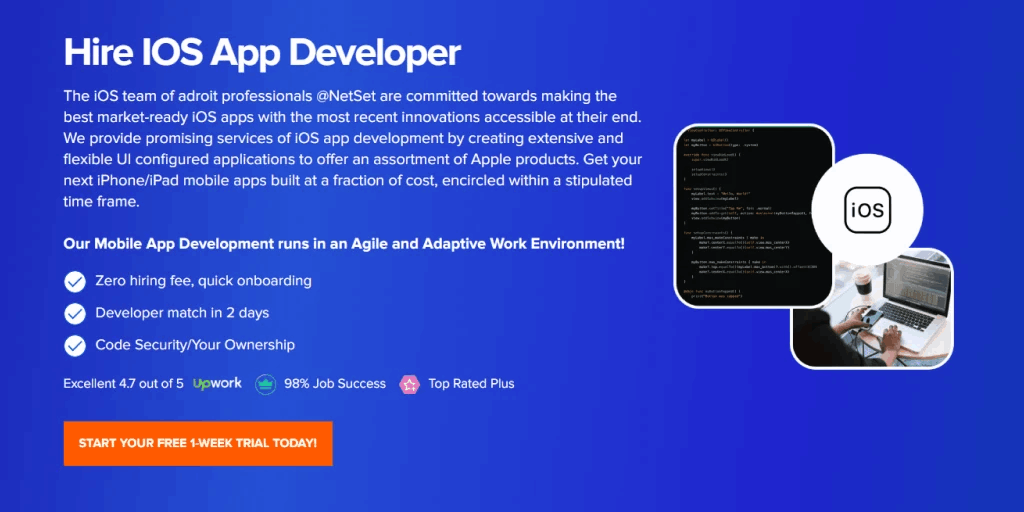Click the Top Rated Plus label
The image size is (1024, 512).
pos(472,383)
